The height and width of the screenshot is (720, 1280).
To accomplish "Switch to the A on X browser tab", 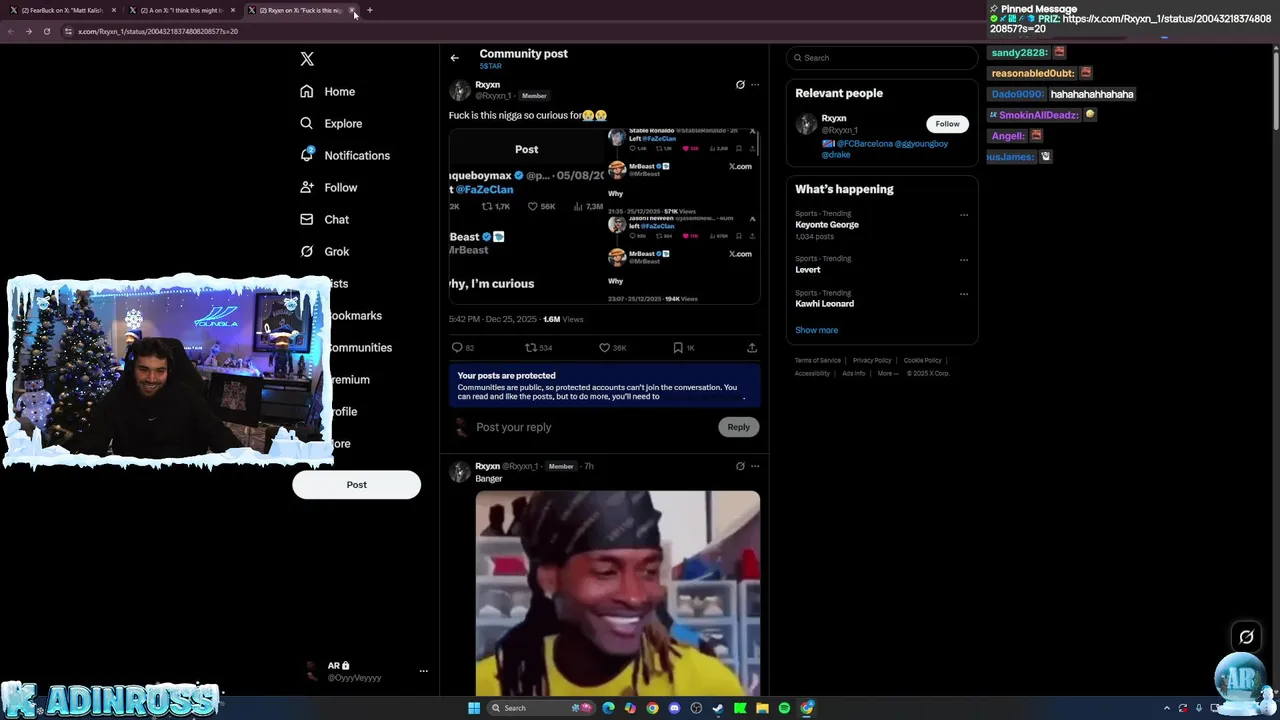I will pyautogui.click(x=180, y=10).
